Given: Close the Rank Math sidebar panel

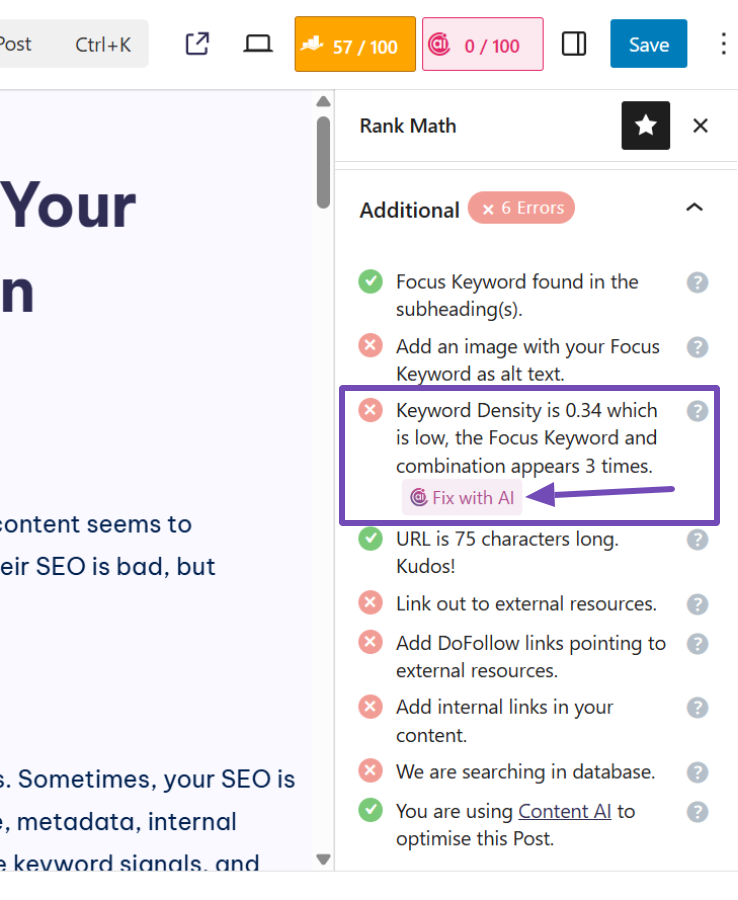Looking at the screenshot, I should coord(700,125).
